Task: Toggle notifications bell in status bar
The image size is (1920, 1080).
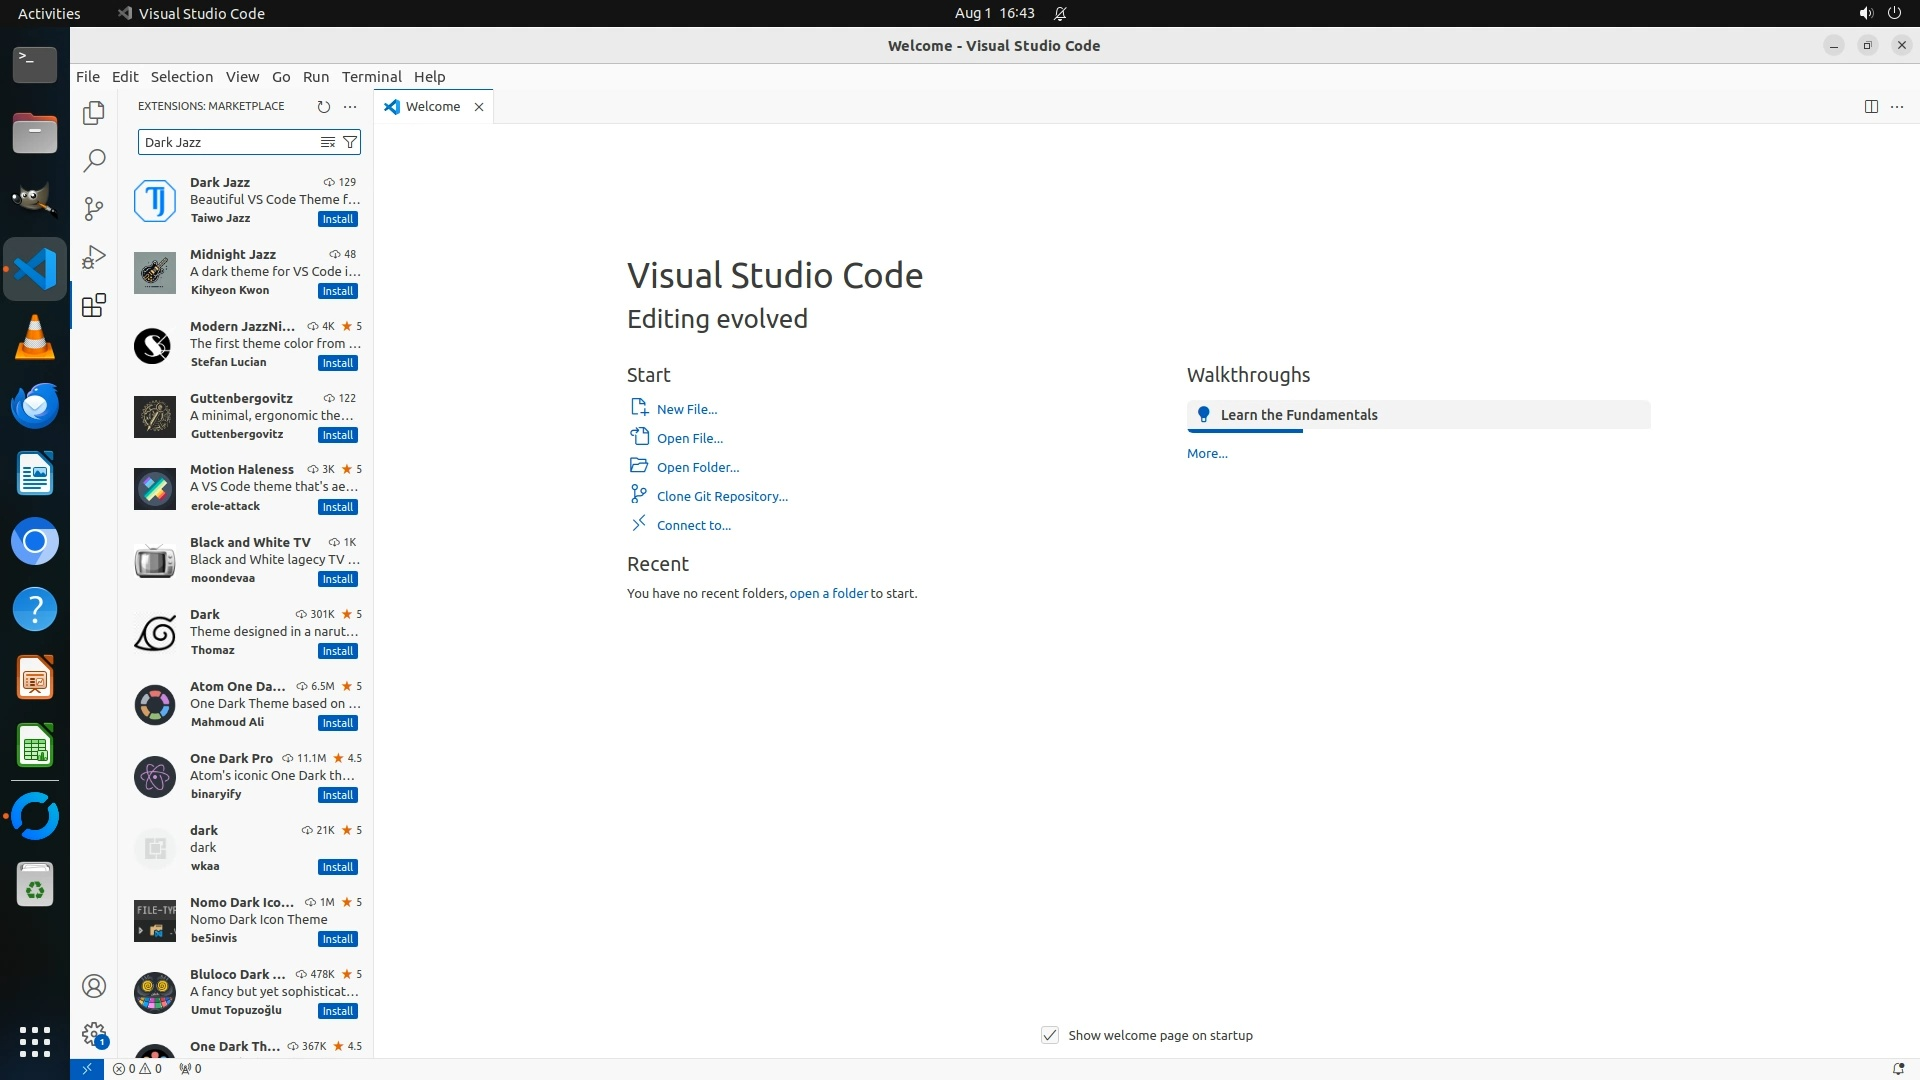Action: [1897, 1068]
